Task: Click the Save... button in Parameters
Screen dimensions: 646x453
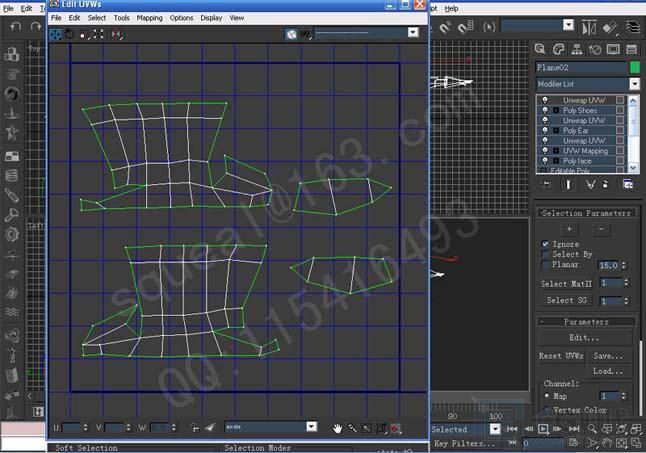Action: 609,356
